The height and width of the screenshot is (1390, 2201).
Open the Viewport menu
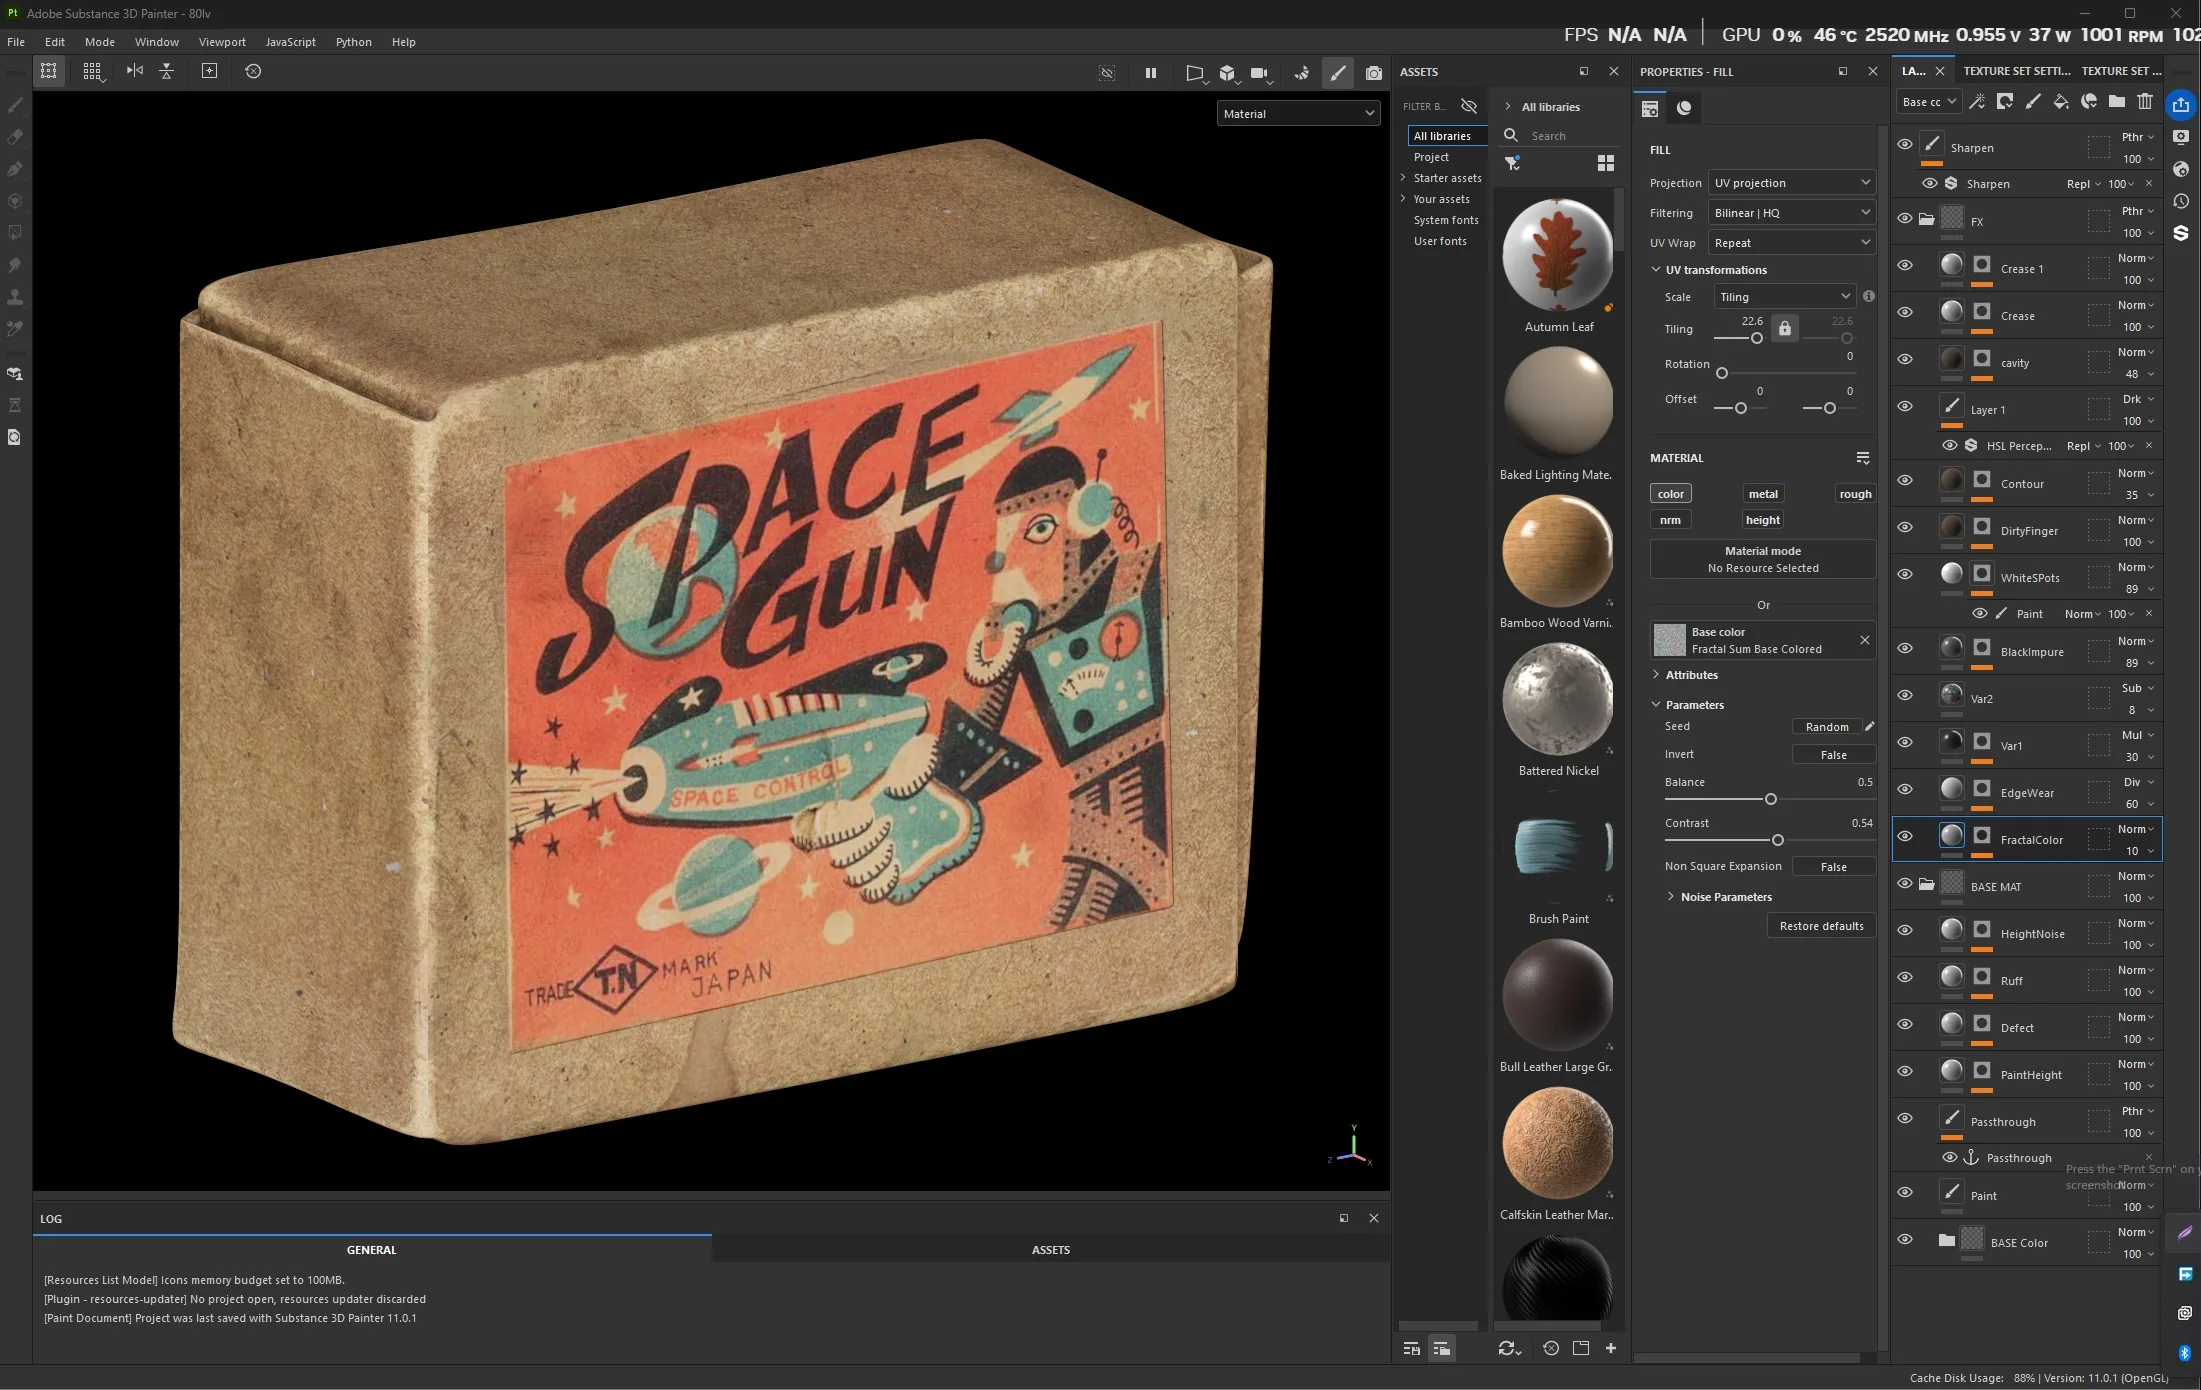[x=222, y=42]
